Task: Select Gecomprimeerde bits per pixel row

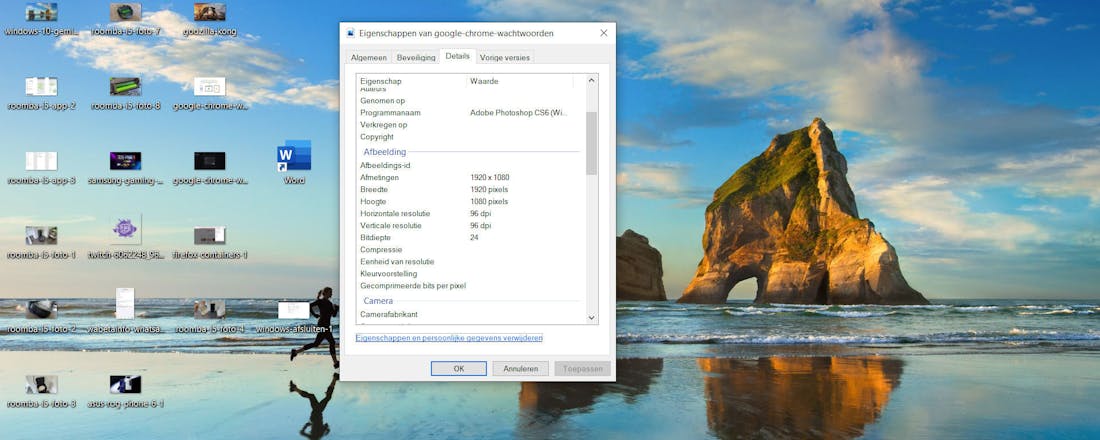Action: click(471, 286)
